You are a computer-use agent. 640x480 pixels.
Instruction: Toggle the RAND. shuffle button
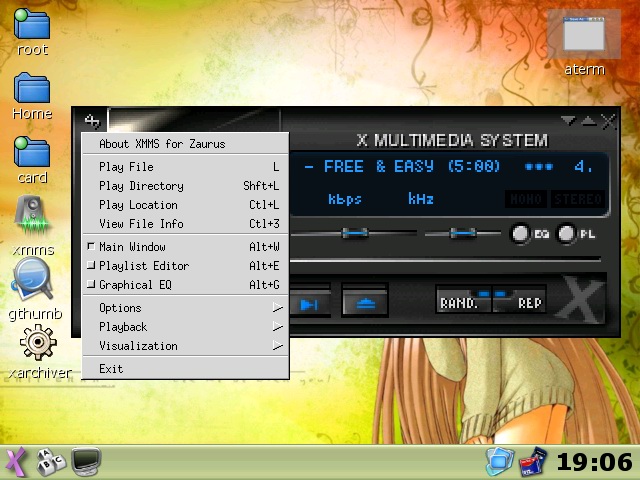[x=462, y=303]
